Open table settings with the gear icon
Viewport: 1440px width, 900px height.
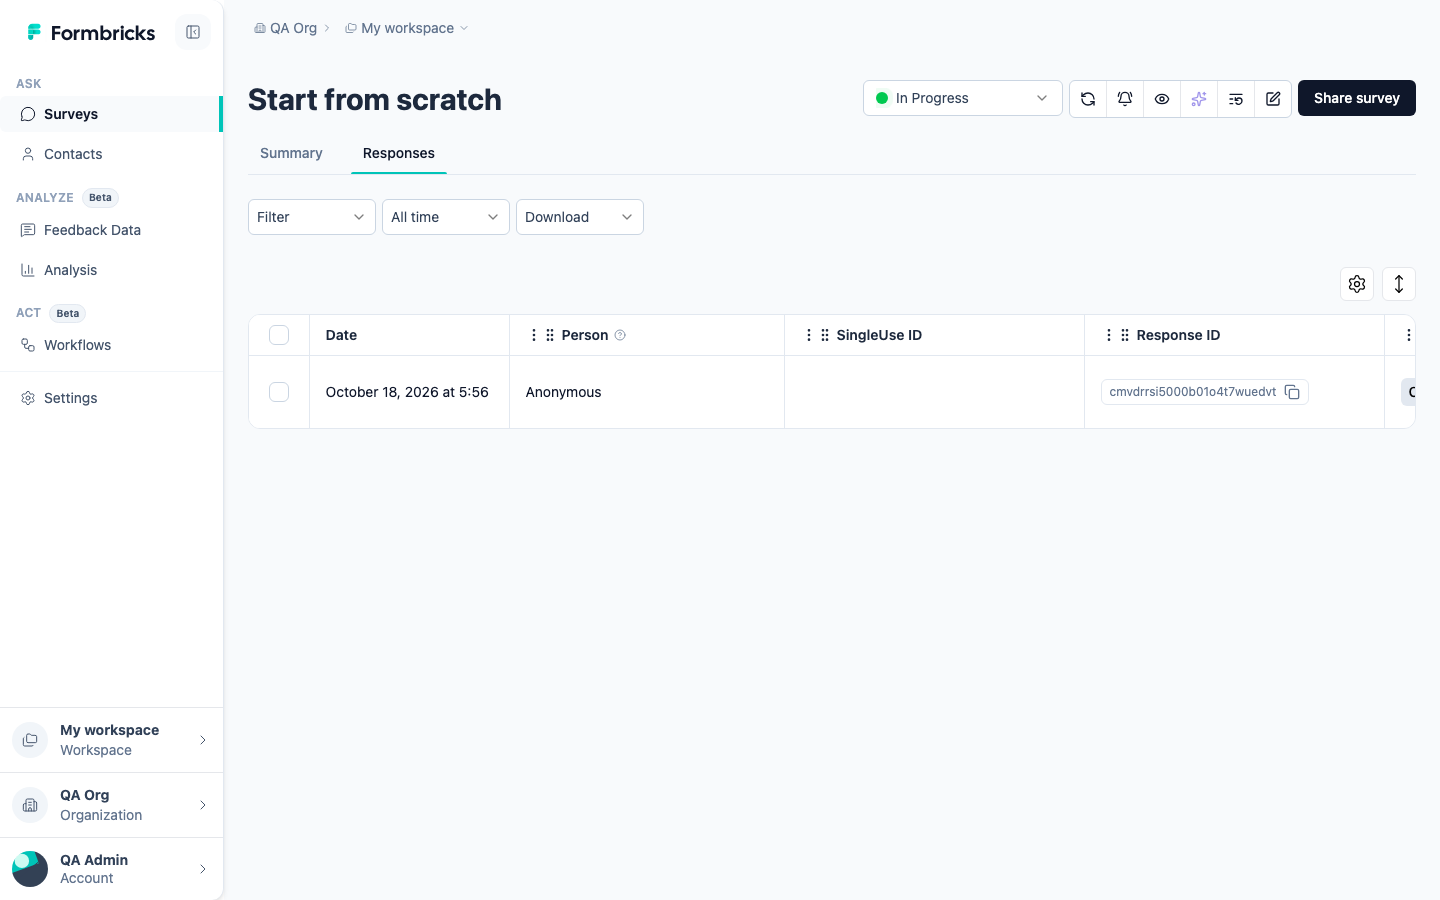click(1357, 284)
